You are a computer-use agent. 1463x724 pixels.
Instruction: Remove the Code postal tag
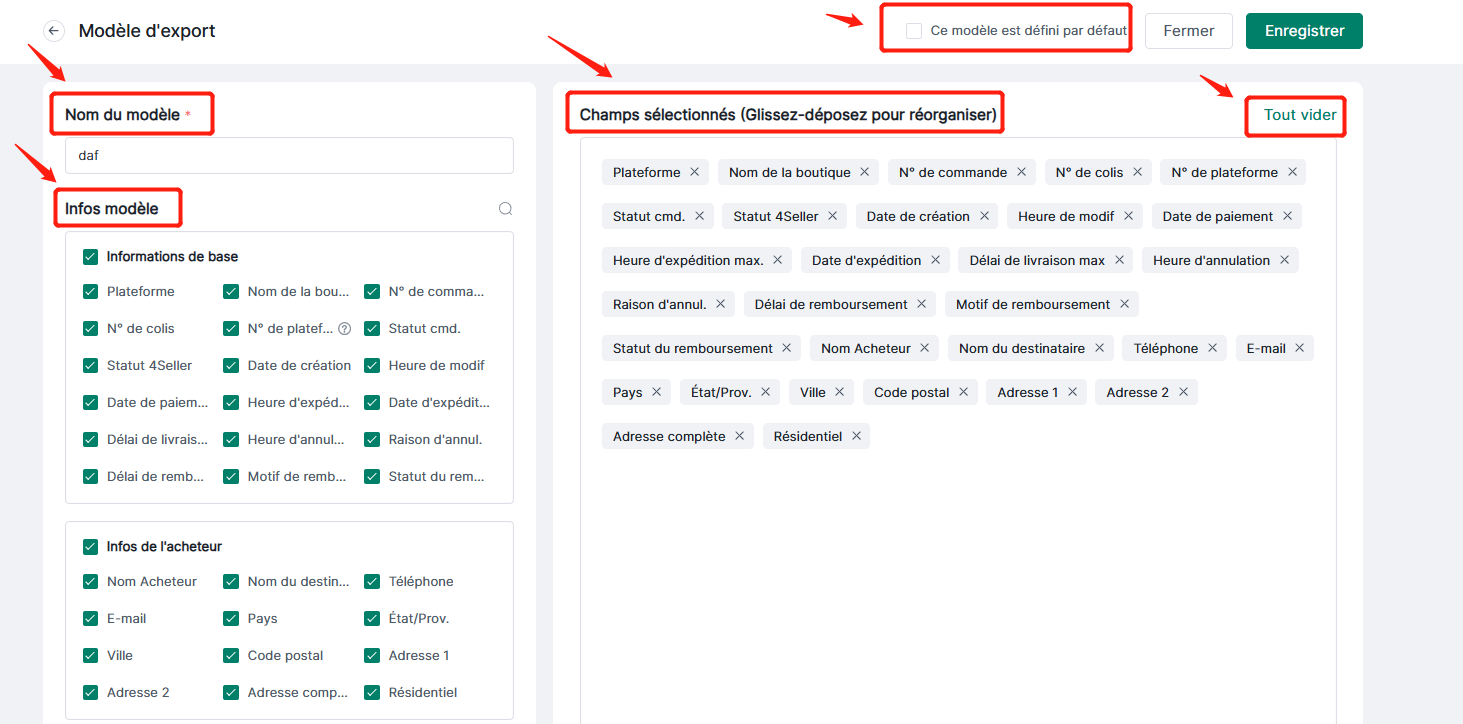coord(963,392)
